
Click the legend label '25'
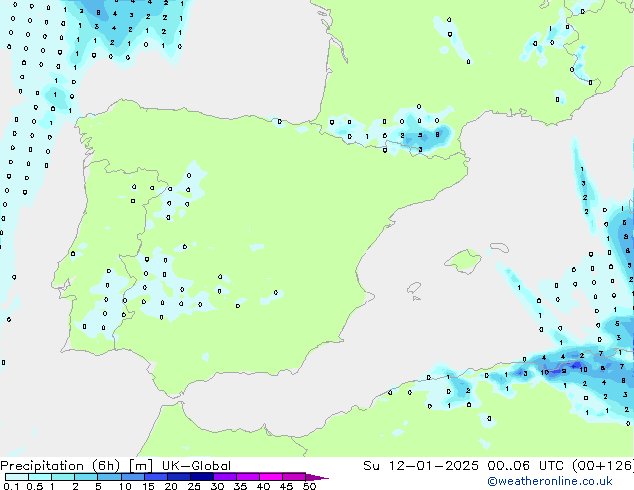click(194, 486)
